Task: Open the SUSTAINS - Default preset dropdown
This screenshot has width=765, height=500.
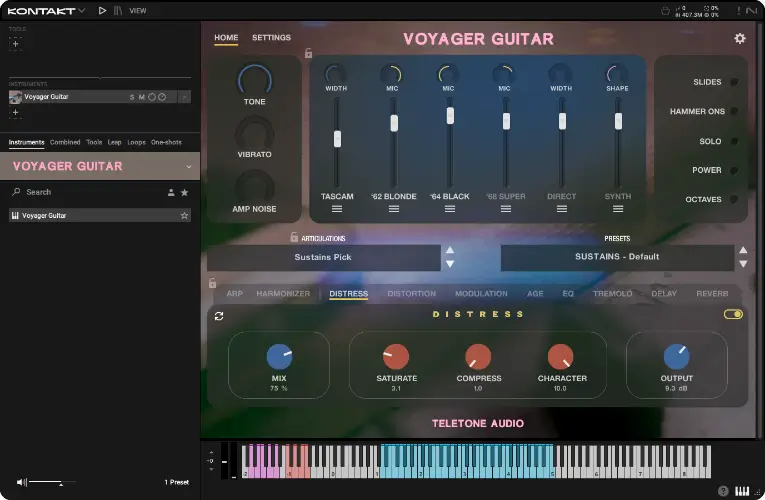Action: click(x=617, y=257)
